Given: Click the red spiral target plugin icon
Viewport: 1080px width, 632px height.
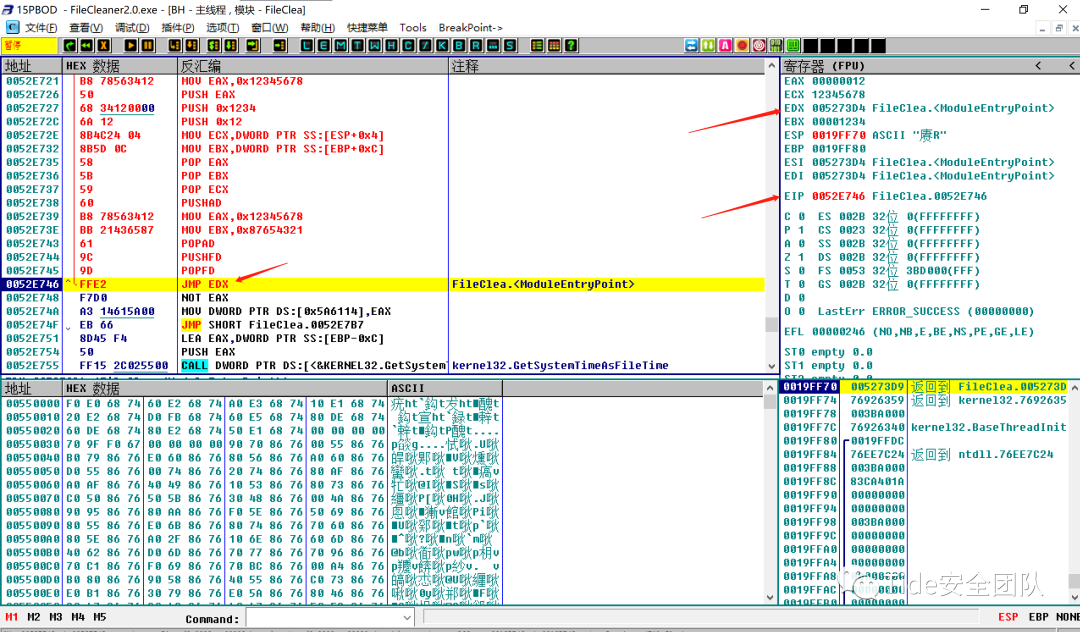Looking at the screenshot, I should [759, 45].
